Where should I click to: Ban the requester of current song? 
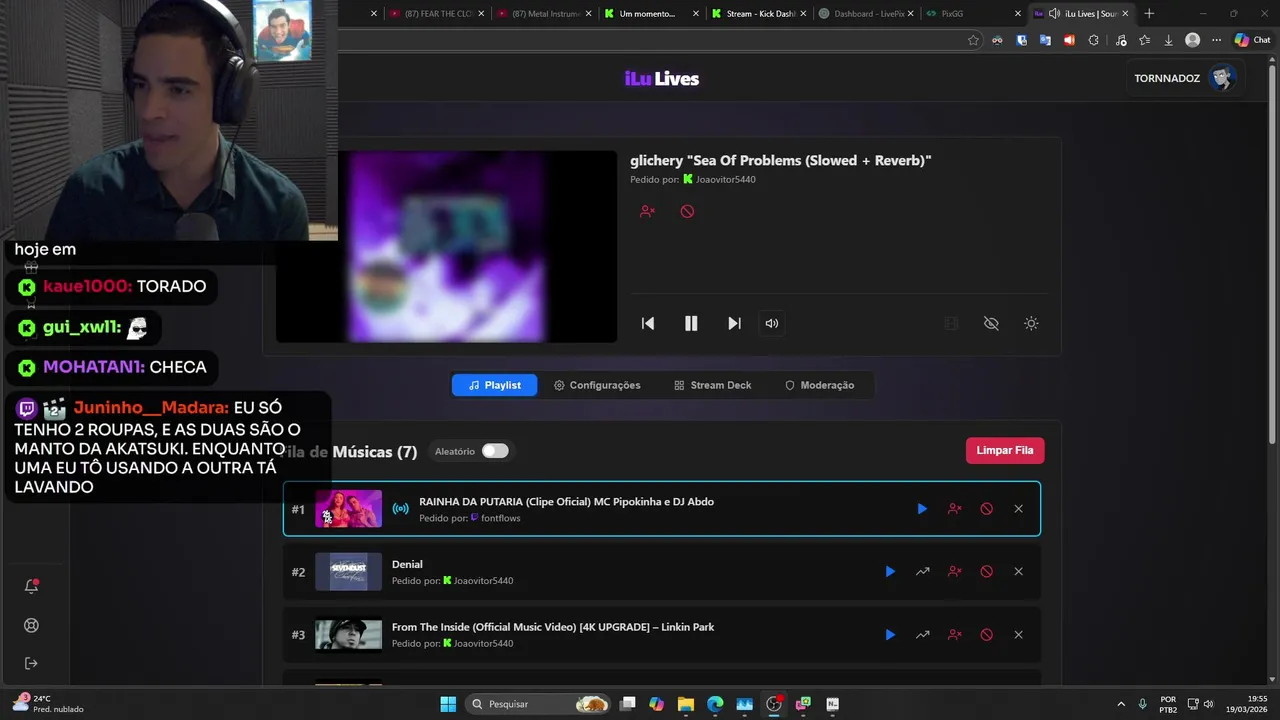point(647,211)
